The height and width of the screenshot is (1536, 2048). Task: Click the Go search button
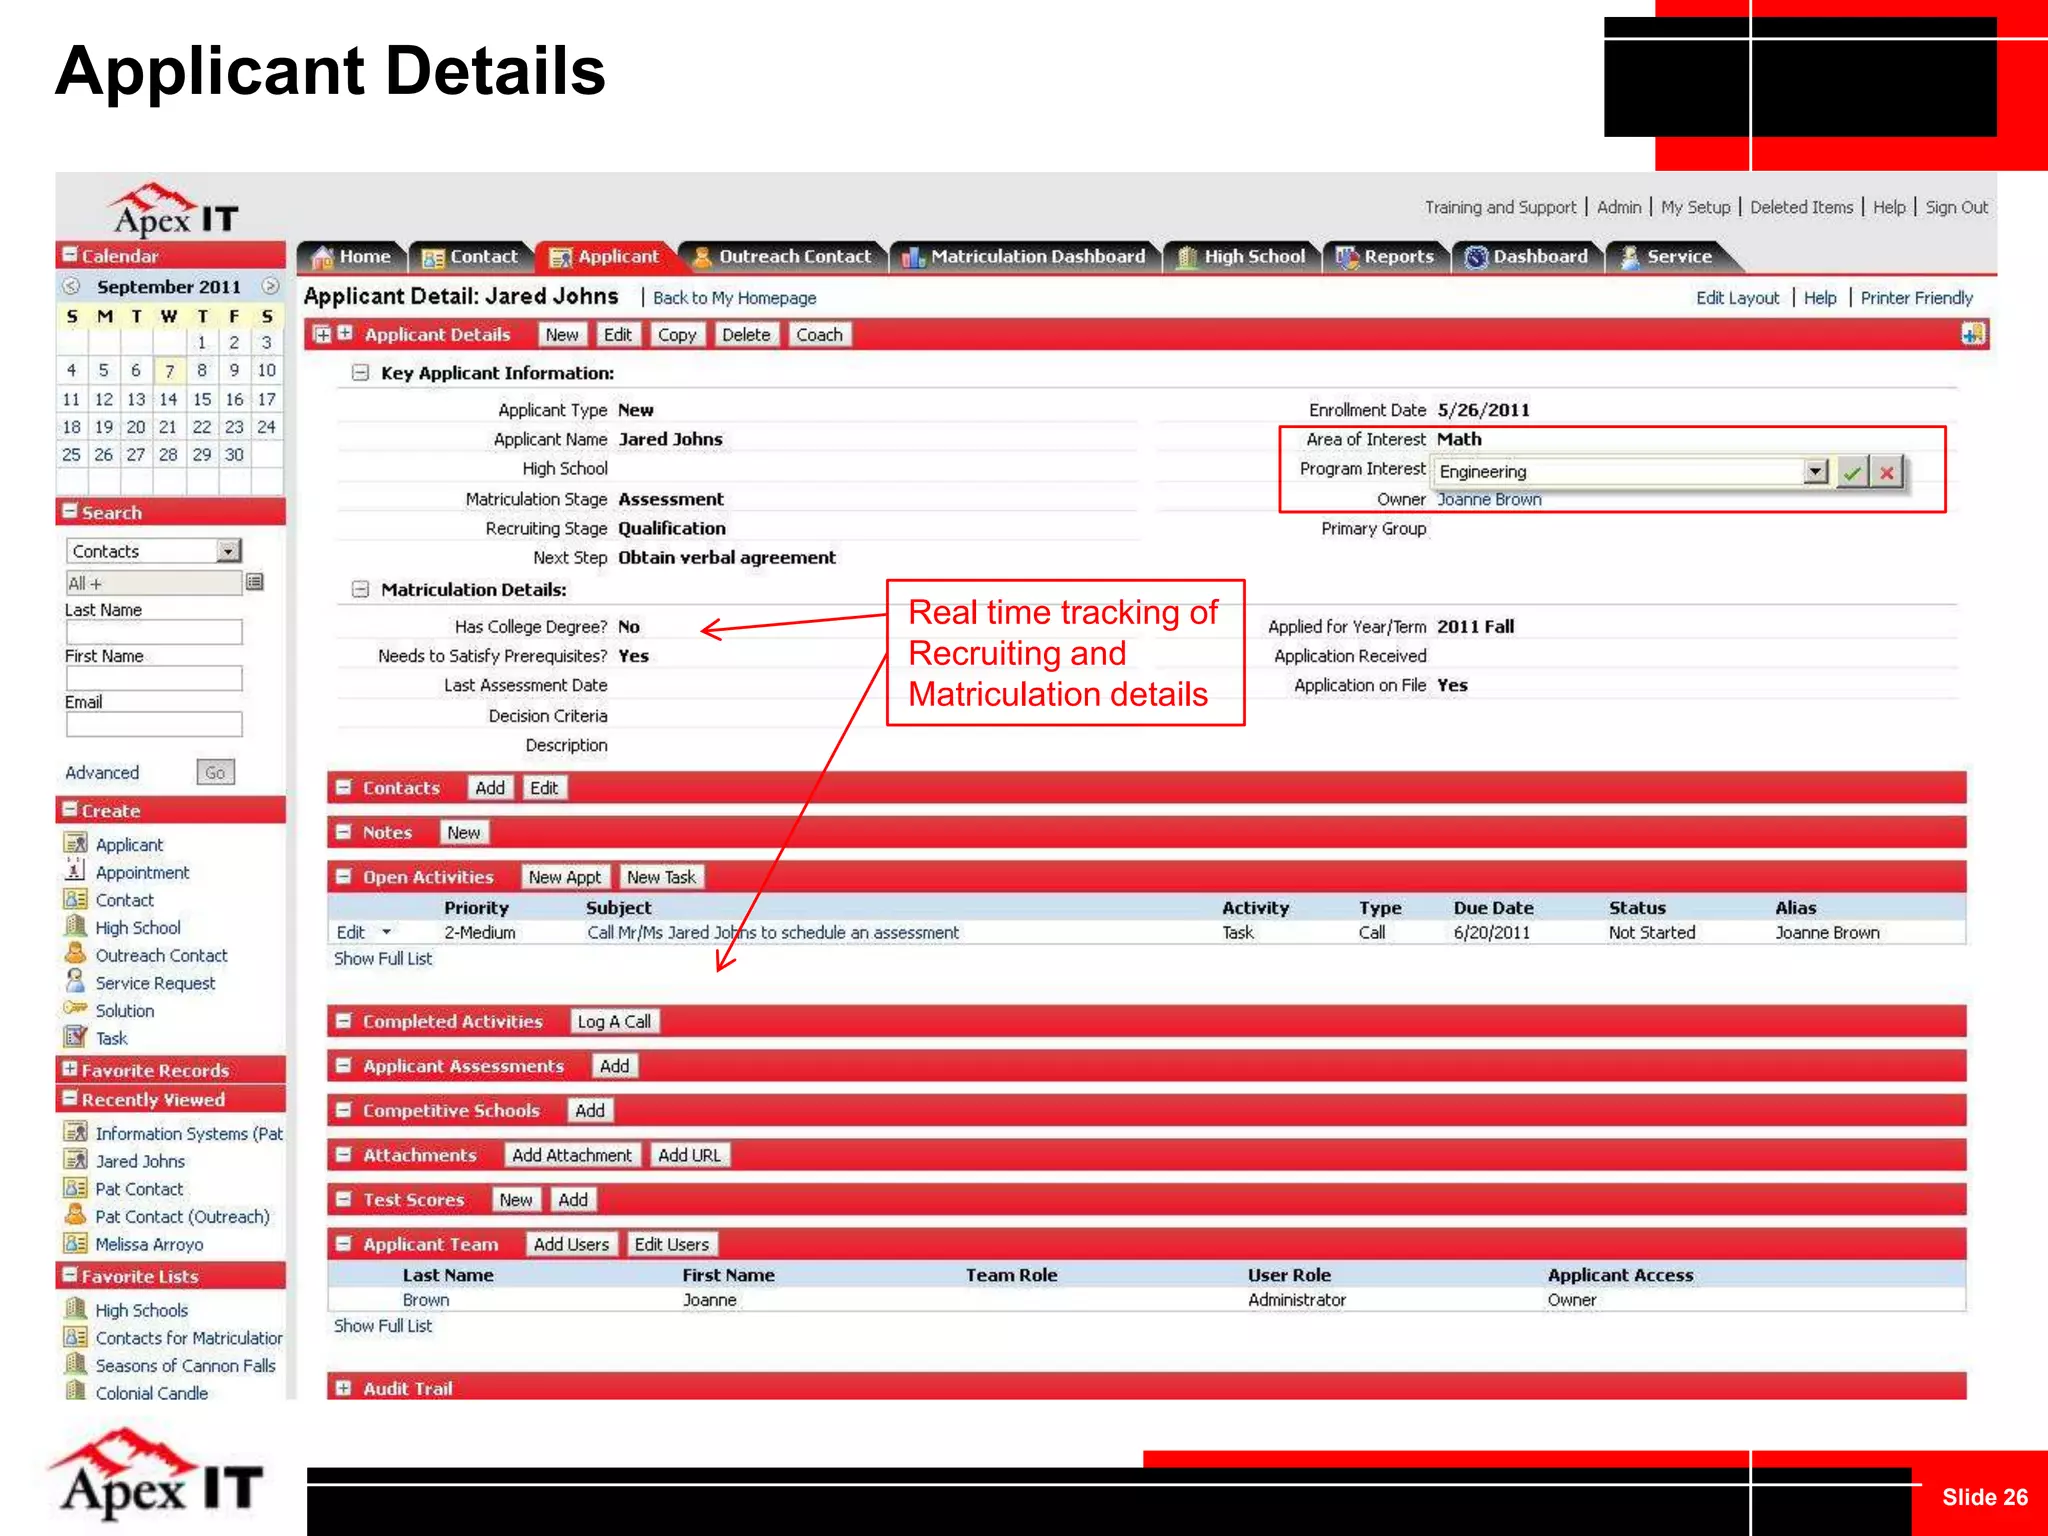coord(215,772)
